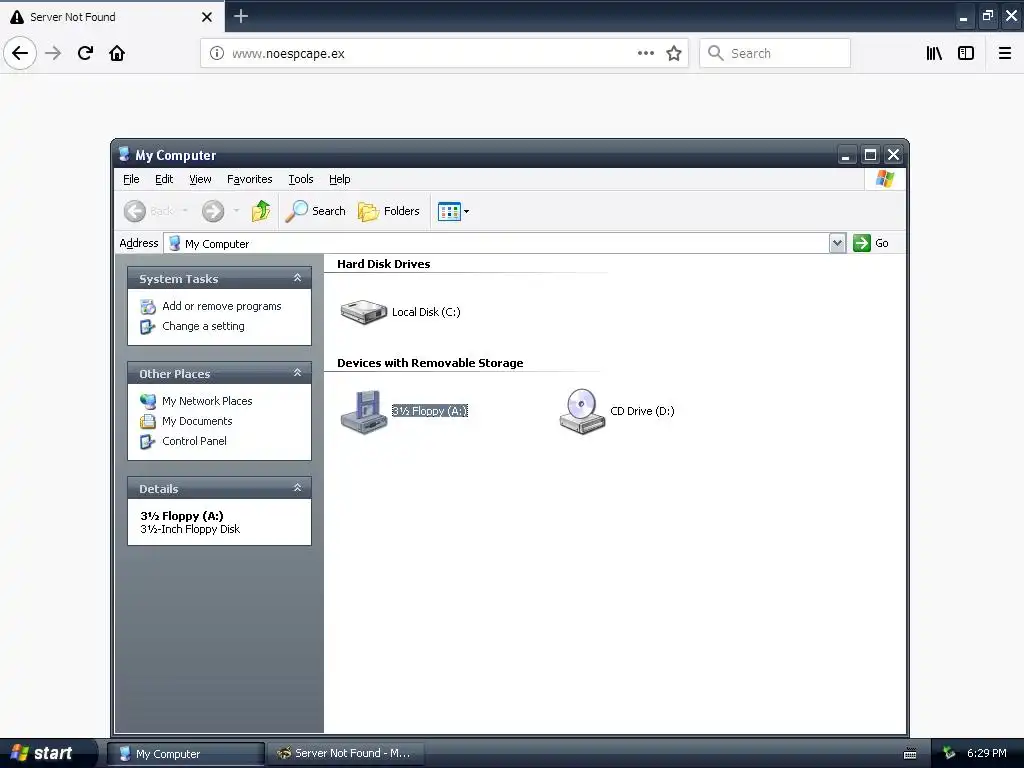Go up one folder level

pos(261,211)
